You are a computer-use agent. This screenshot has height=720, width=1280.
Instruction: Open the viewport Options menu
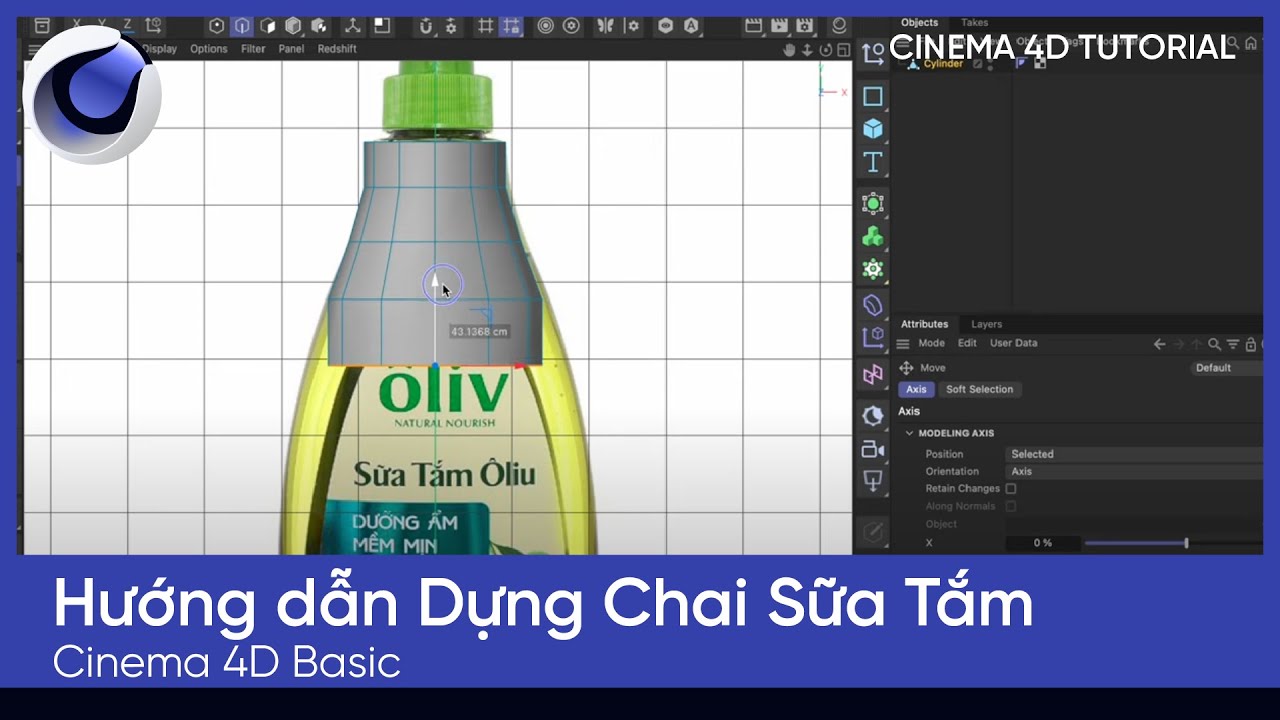point(209,48)
